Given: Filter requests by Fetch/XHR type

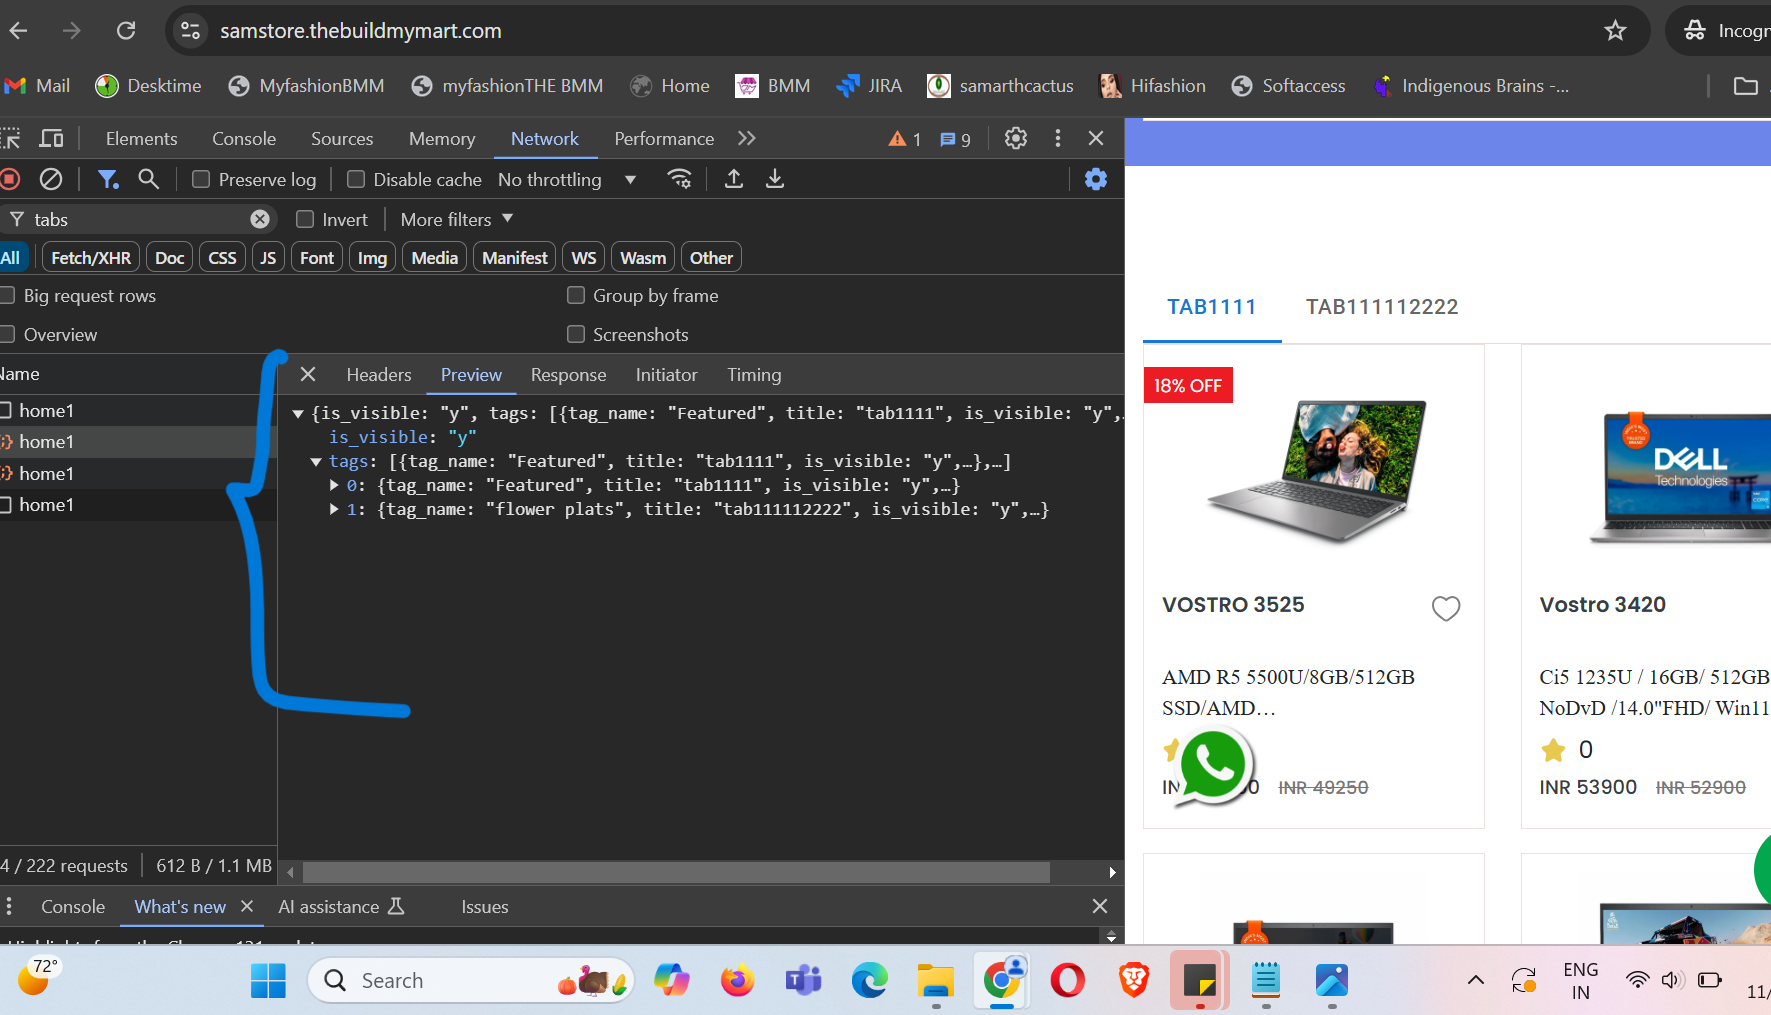Looking at the screenshot, I should (91, 258).
